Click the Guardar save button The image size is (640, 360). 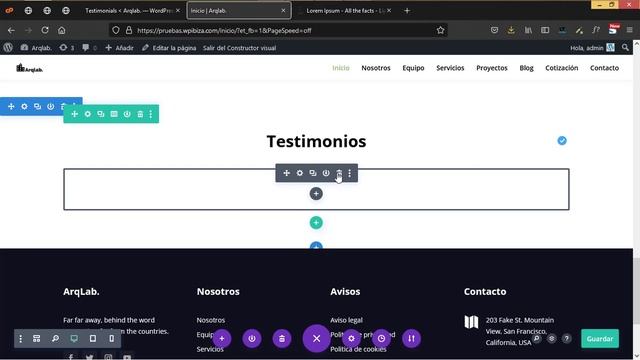coord(600,338)
